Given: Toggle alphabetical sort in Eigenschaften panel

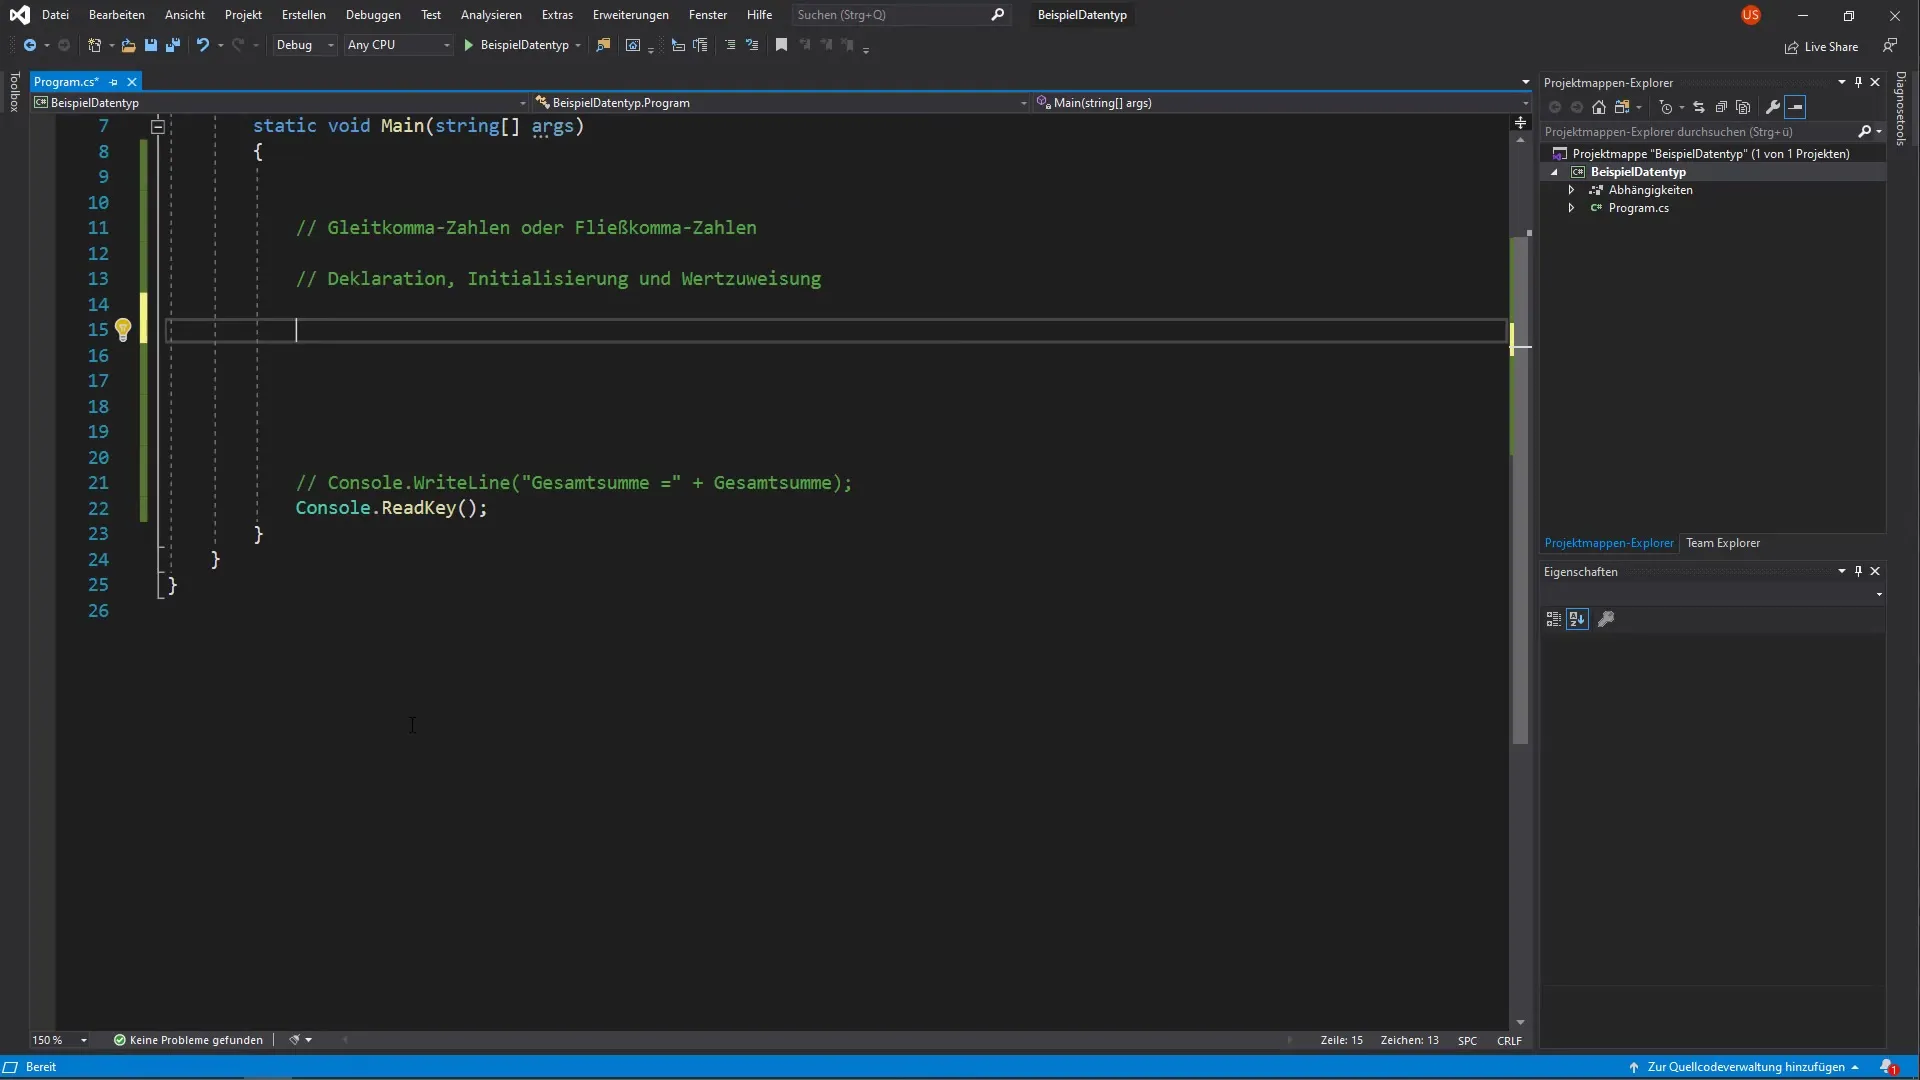Looking at the screenshot, I should 1577,619.
